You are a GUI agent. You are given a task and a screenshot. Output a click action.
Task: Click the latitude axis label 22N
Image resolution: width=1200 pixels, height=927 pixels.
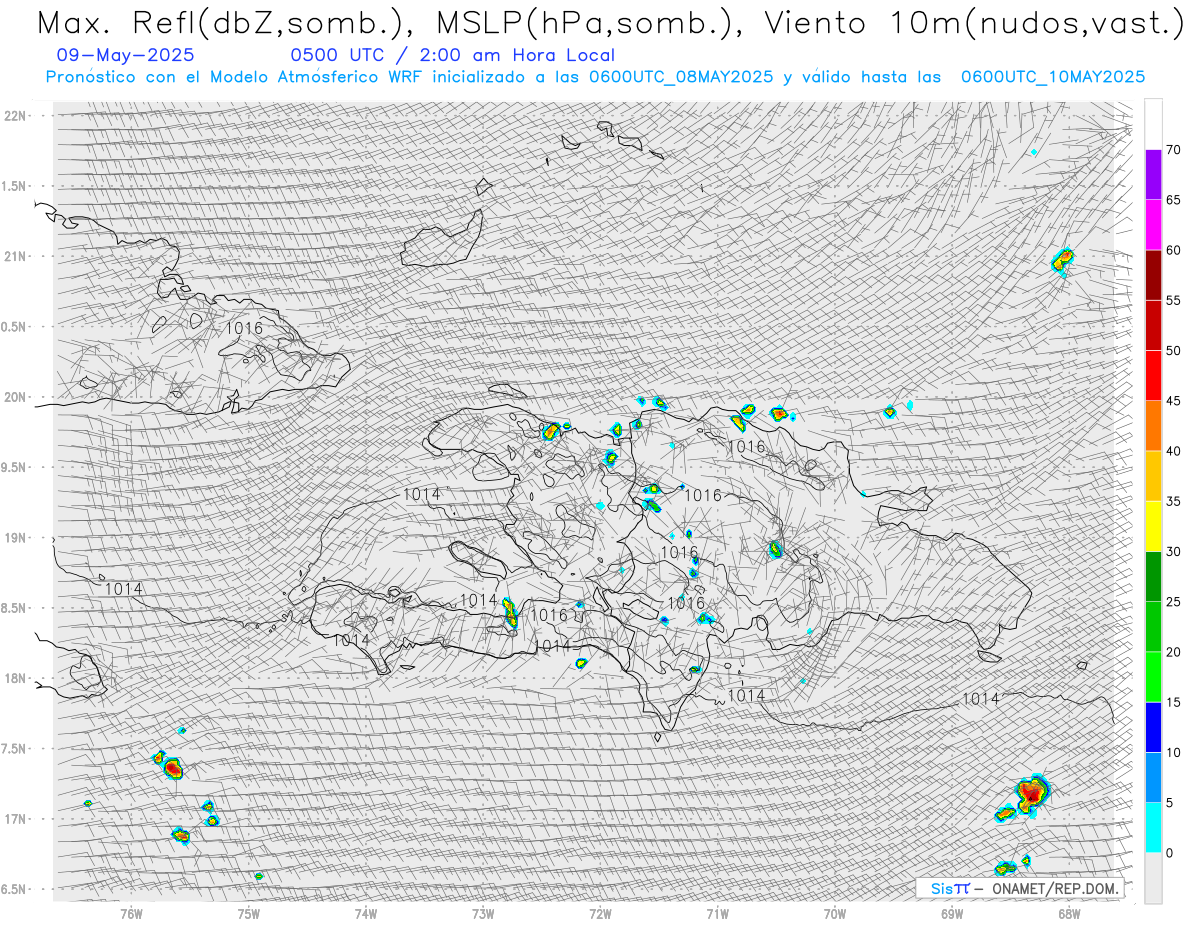point(16,116)
